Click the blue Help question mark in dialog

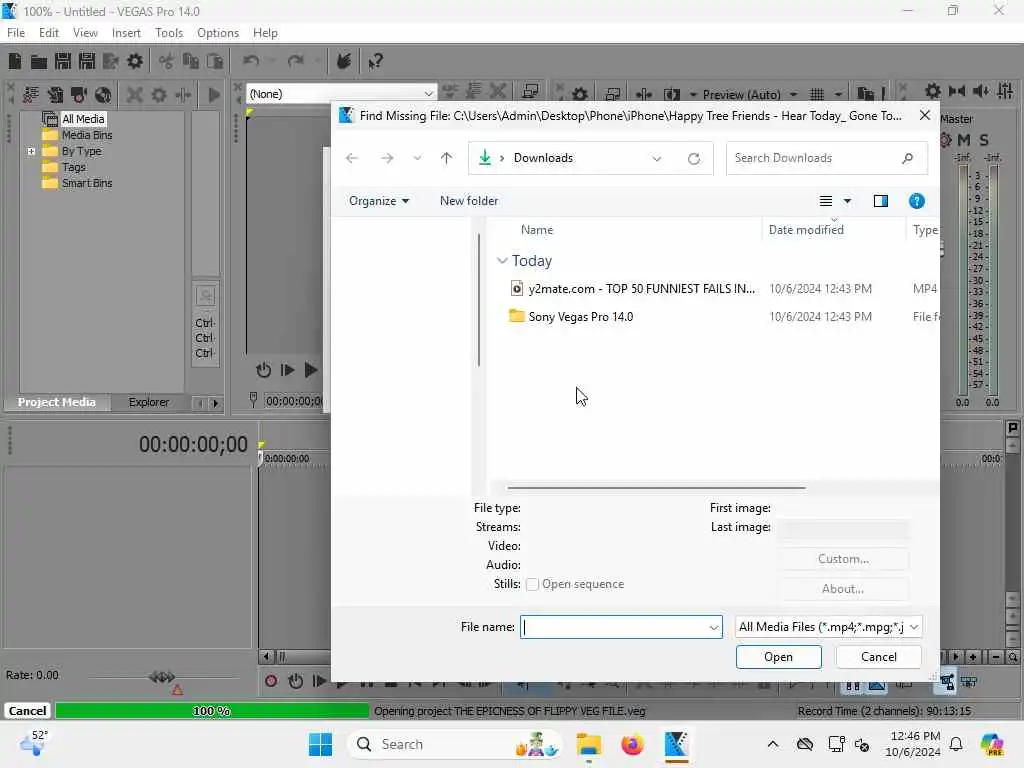(x=916, y=201)
